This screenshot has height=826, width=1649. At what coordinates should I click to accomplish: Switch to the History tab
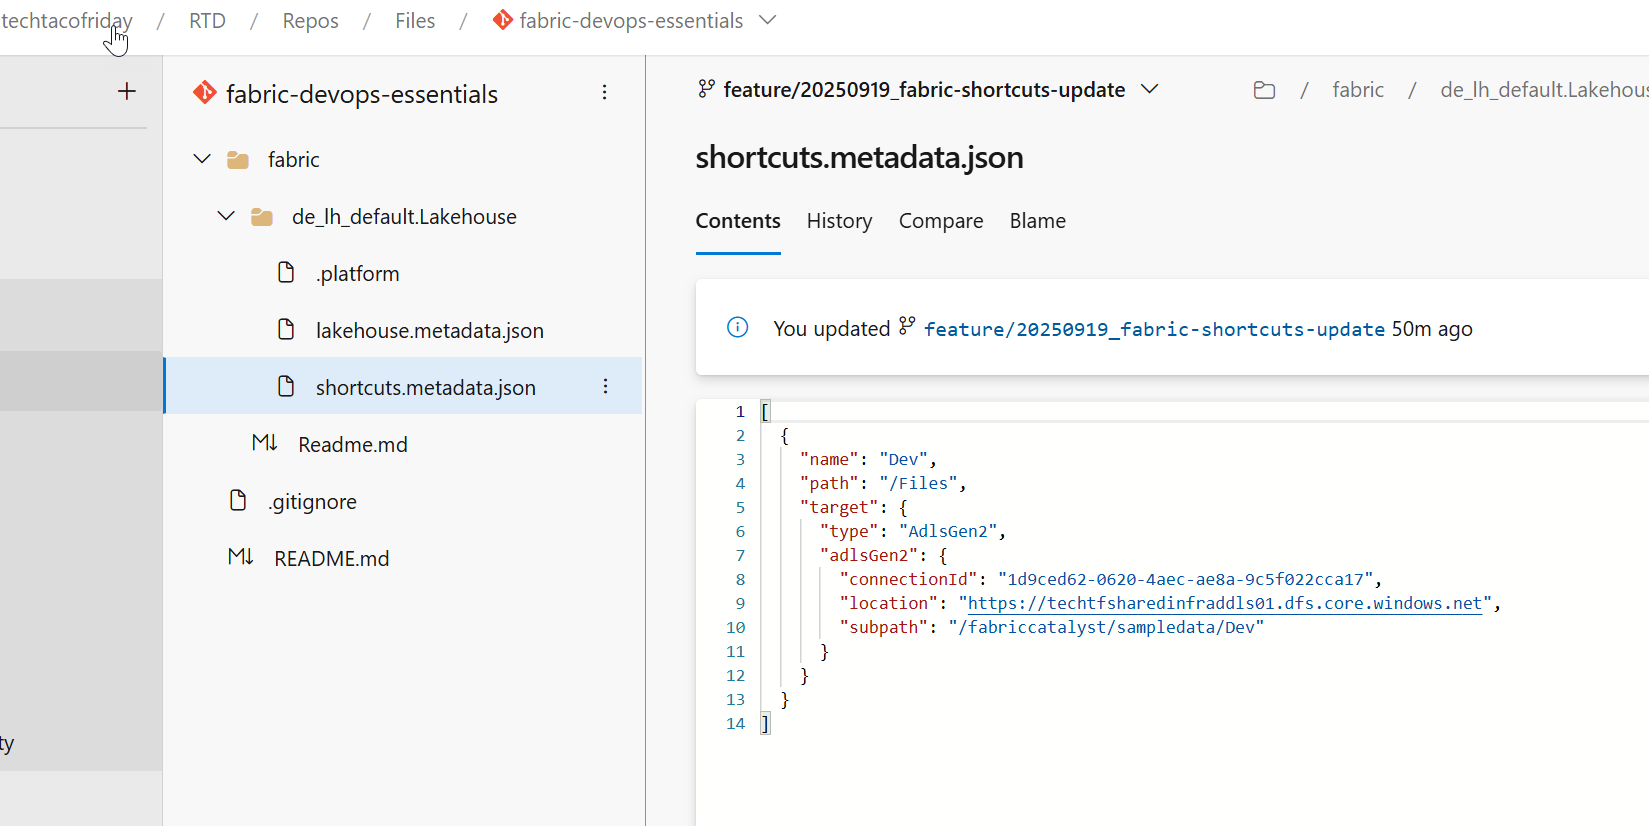[839, 221]
